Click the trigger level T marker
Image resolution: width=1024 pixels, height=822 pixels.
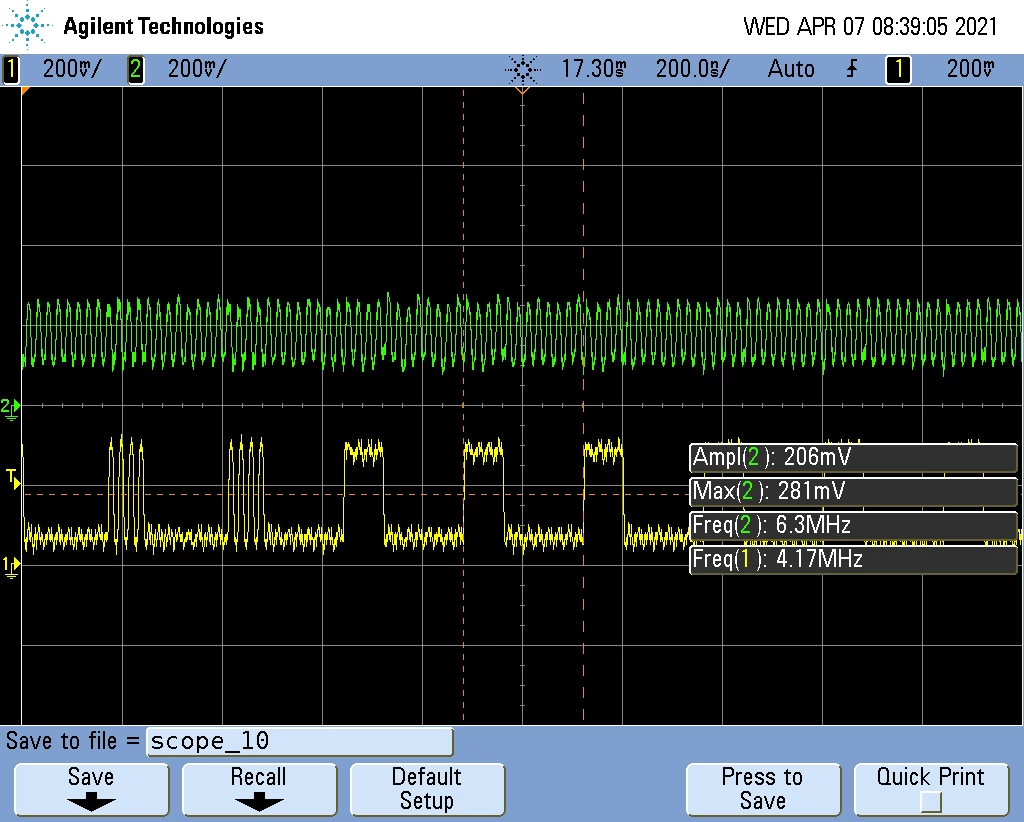coord(12,479)
